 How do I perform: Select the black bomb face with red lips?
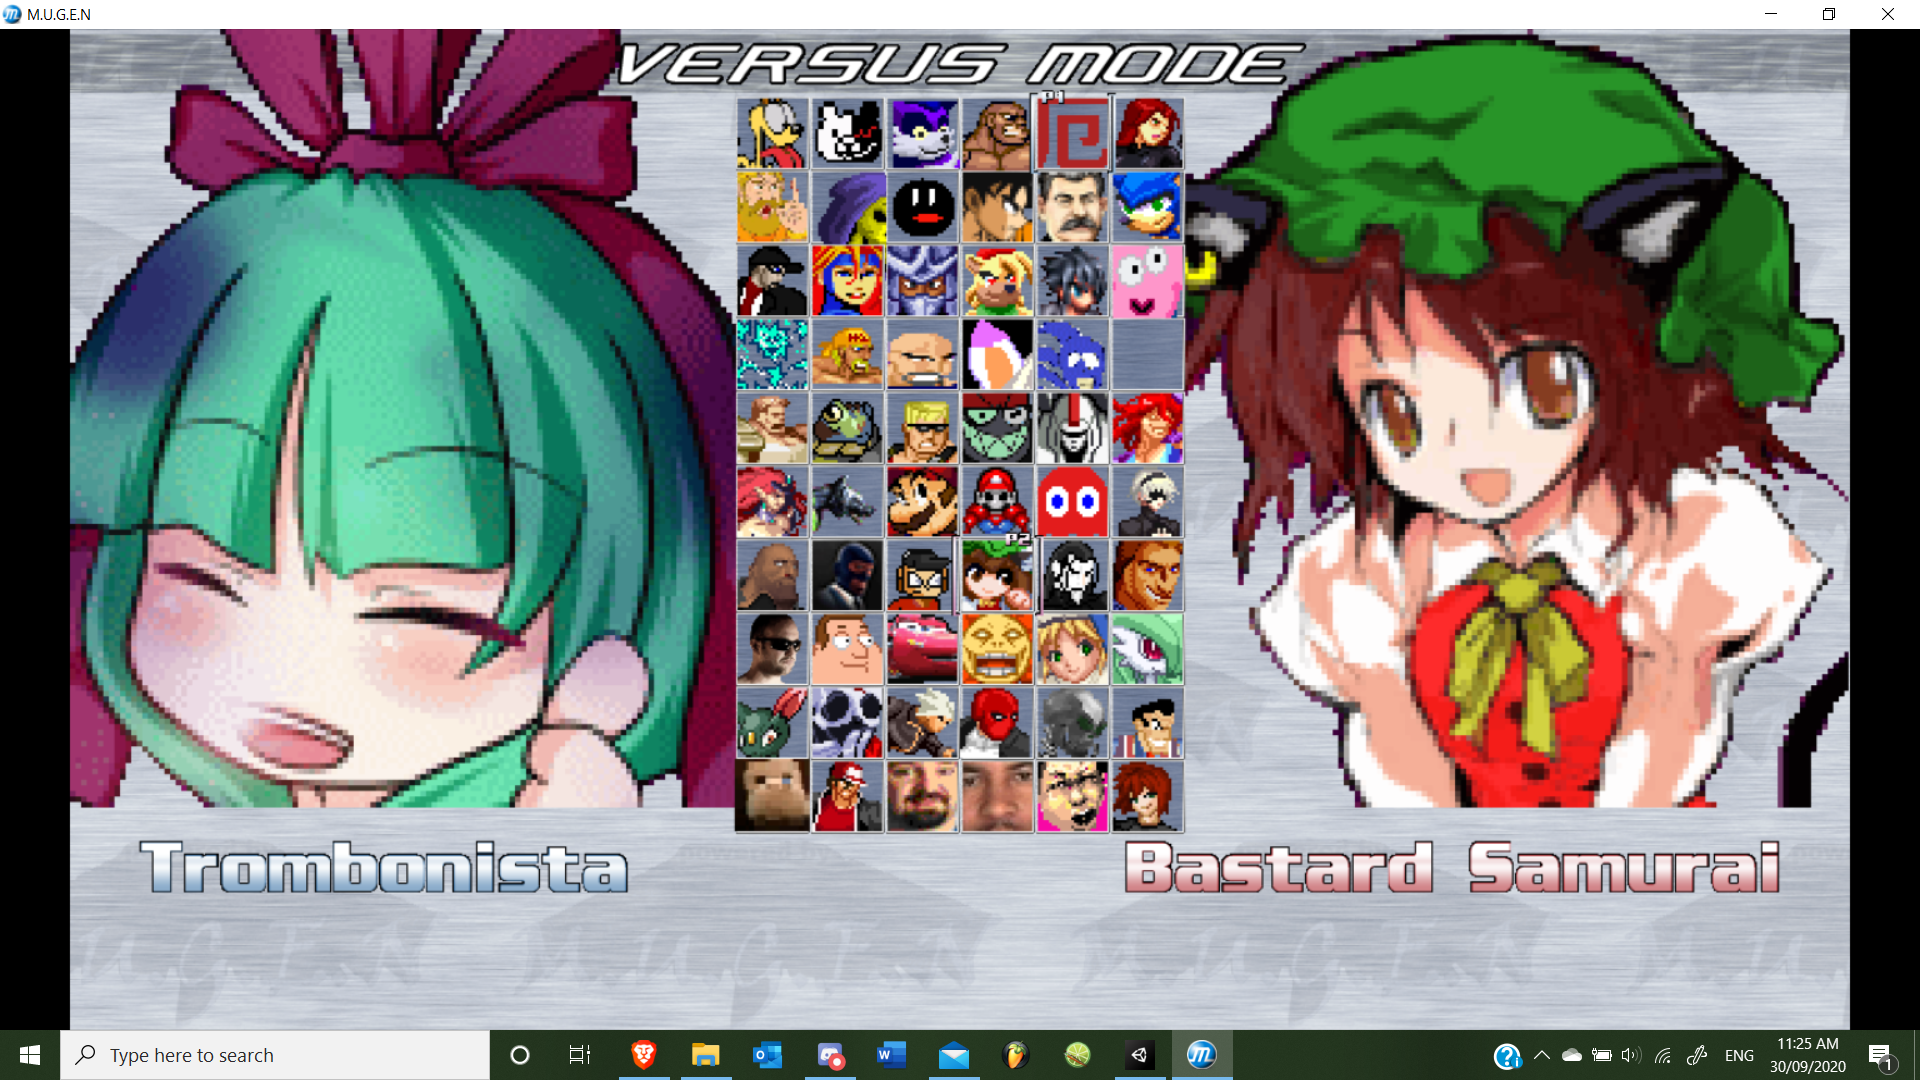922,207
